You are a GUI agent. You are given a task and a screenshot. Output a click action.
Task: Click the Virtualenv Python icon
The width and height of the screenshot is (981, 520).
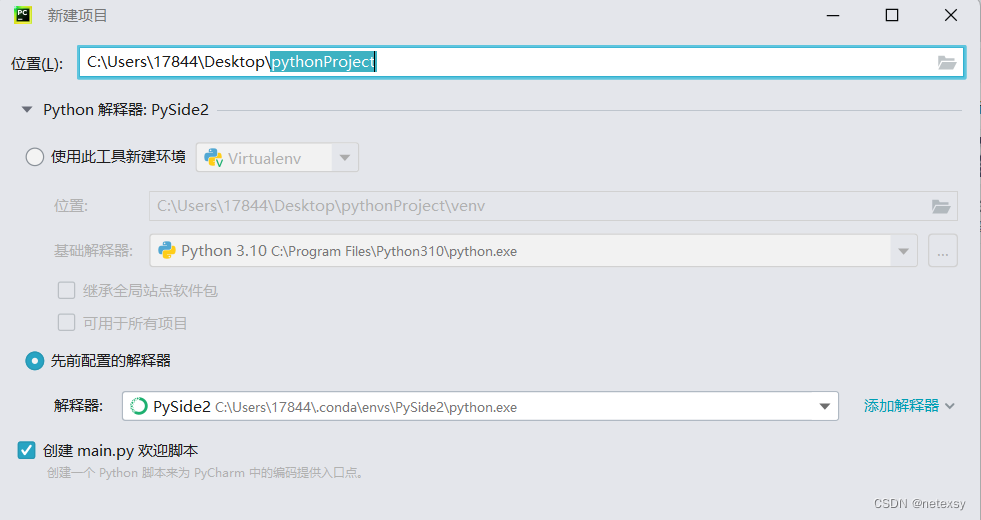pos(213,158)
